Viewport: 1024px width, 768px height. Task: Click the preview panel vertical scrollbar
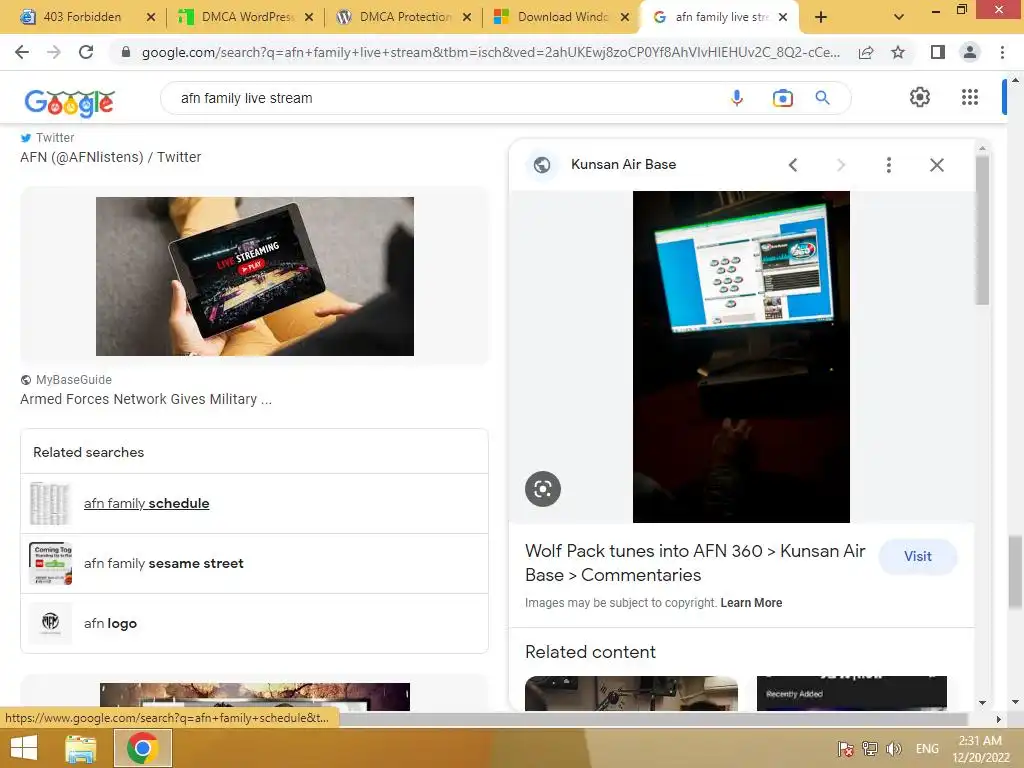click(982, 229)
